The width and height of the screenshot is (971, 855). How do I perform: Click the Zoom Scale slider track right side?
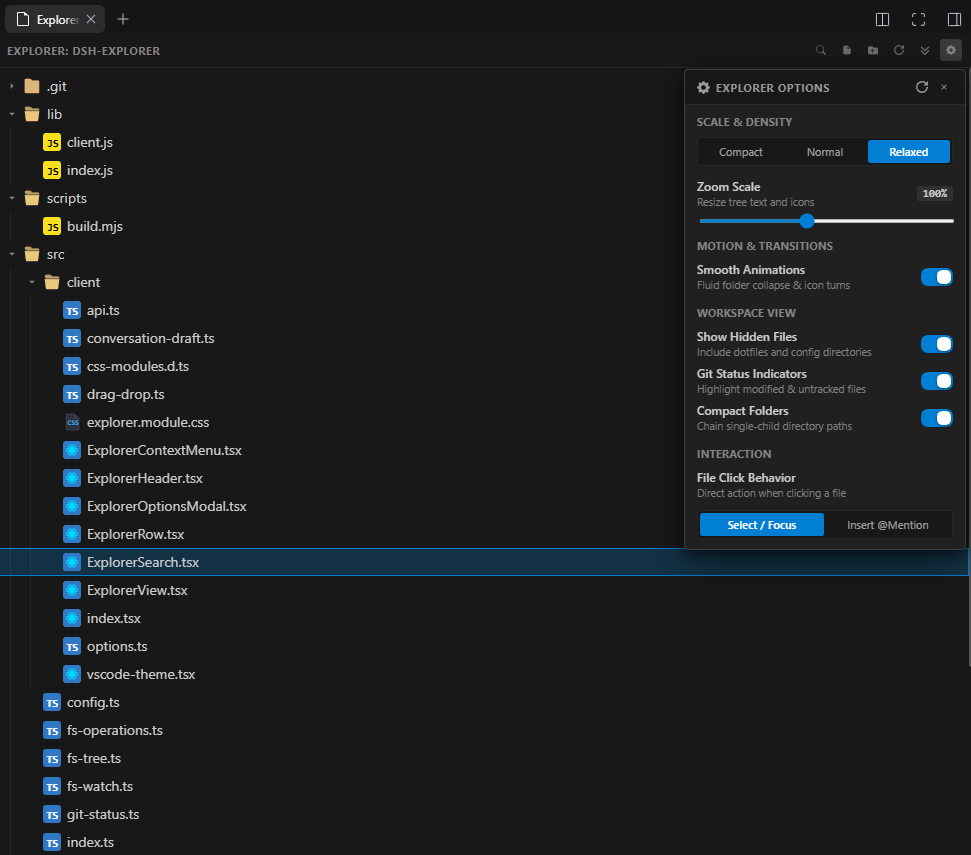click(x=884, y=220)
